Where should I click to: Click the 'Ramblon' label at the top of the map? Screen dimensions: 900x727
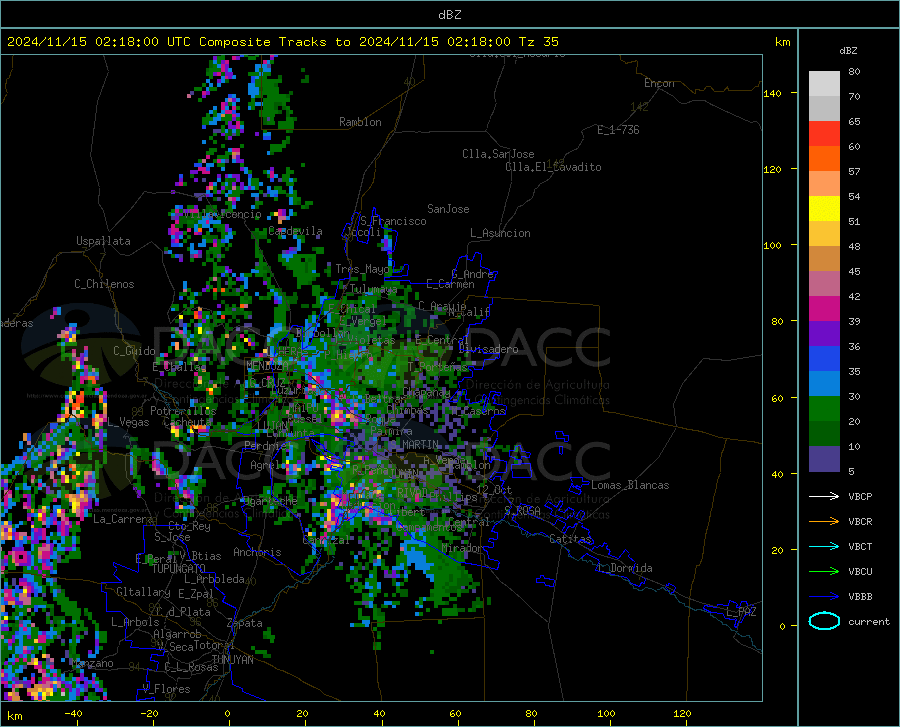(360, 122)
